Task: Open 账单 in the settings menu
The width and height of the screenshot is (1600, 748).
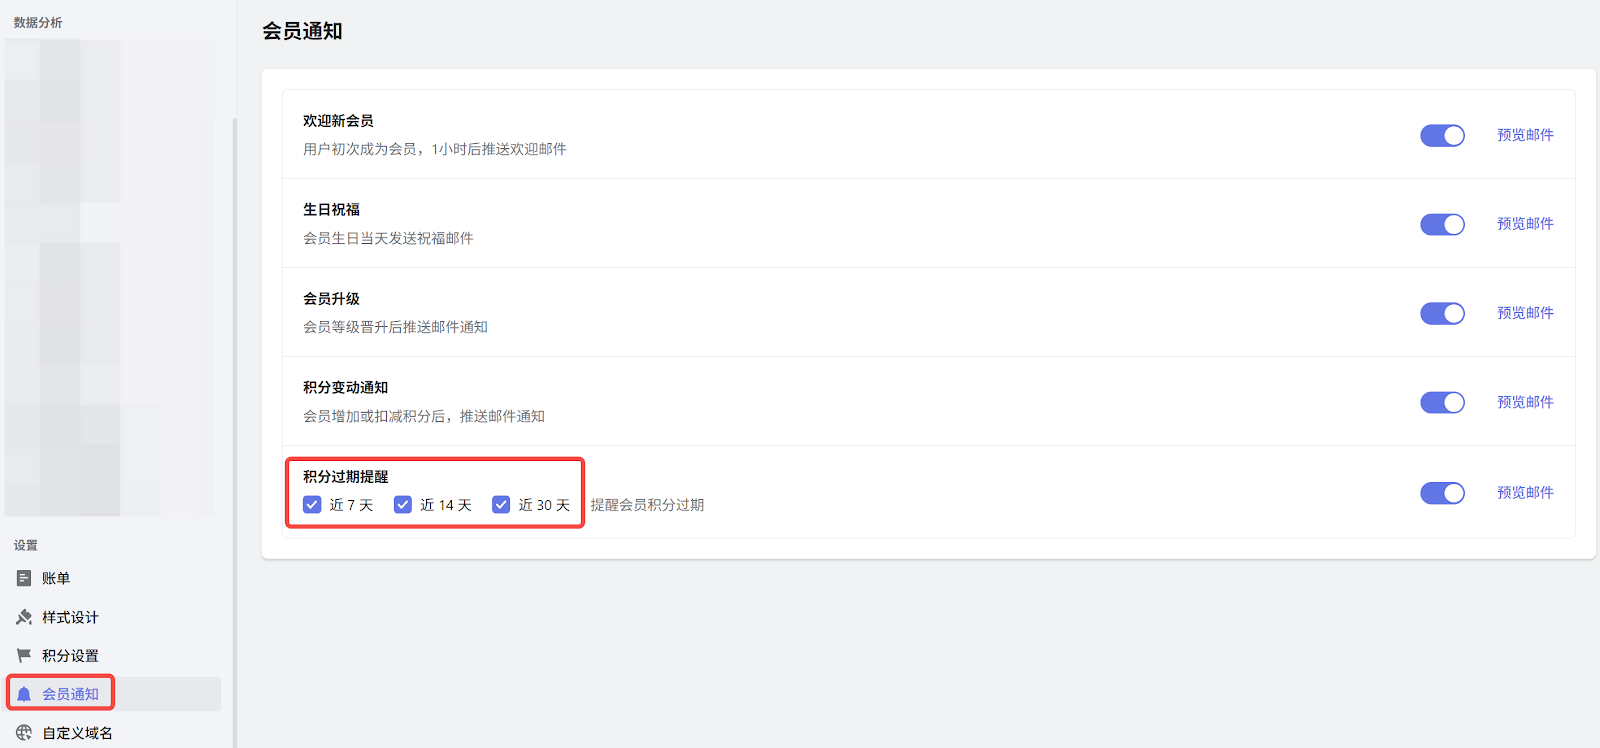Action: (56, 578)
